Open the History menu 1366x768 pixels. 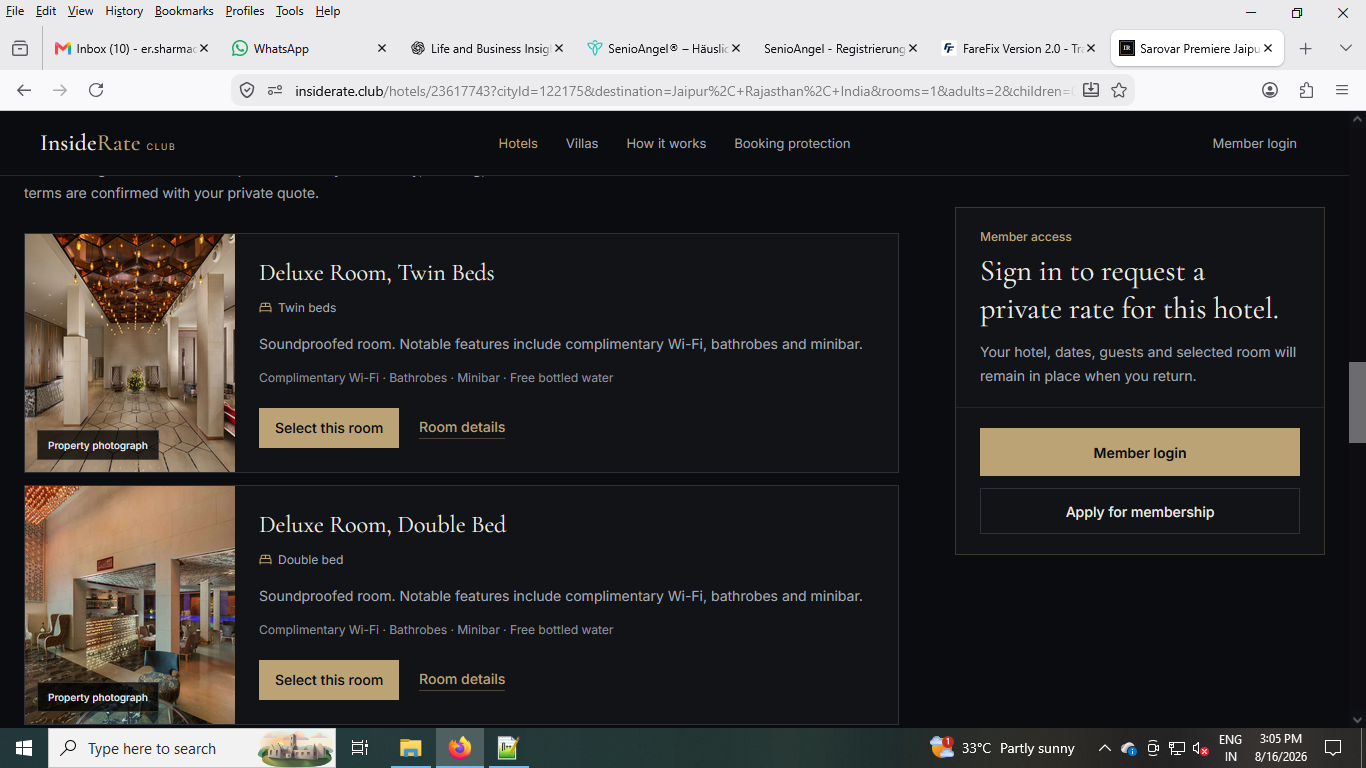point(124,11)
